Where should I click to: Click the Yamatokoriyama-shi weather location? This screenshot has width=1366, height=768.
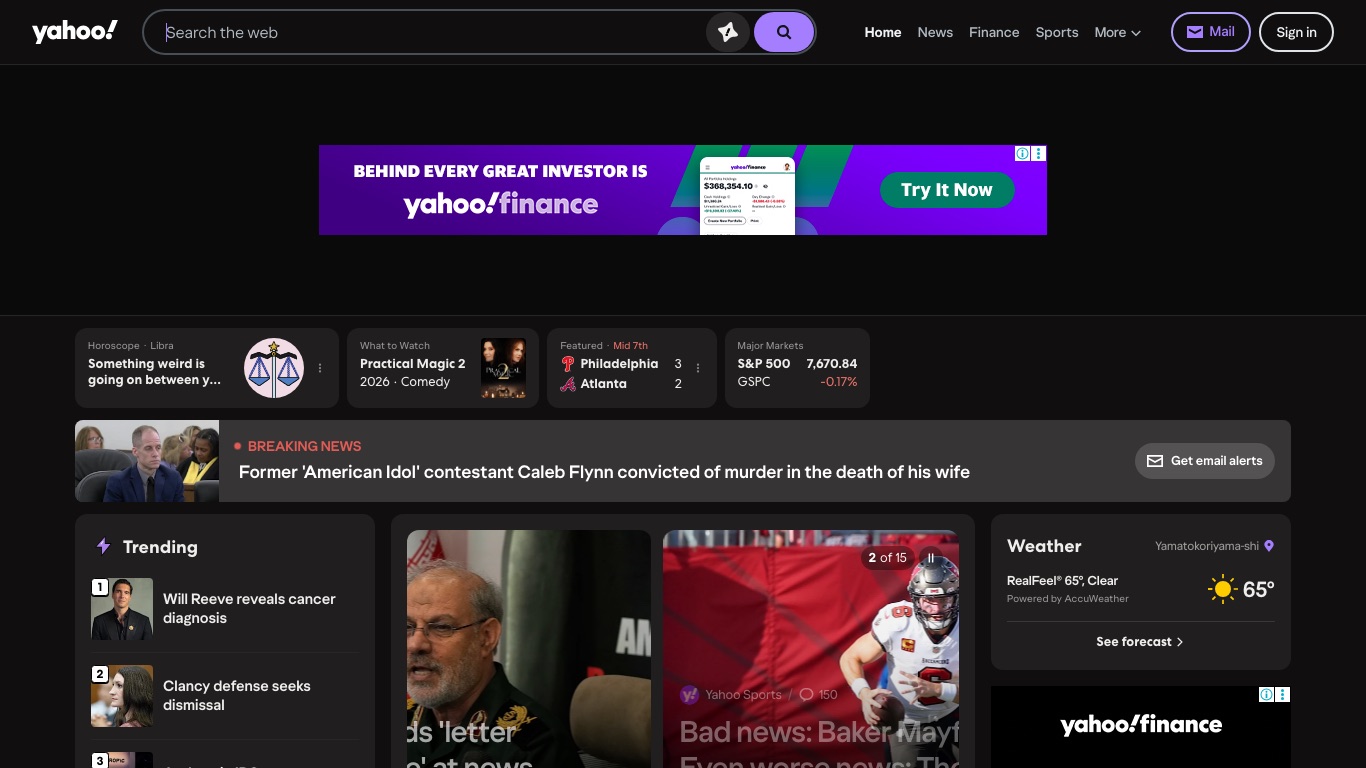tap(1207, 546)
